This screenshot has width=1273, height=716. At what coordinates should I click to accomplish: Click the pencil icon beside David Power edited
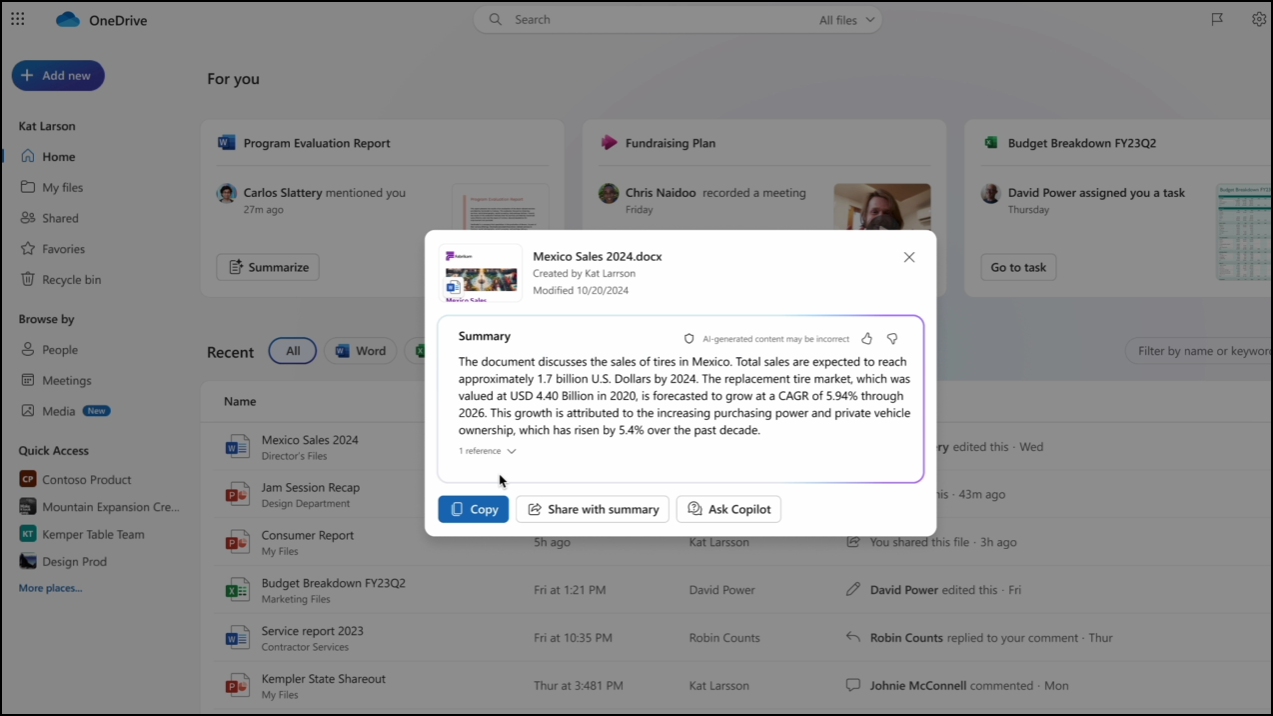pos(853,590)
